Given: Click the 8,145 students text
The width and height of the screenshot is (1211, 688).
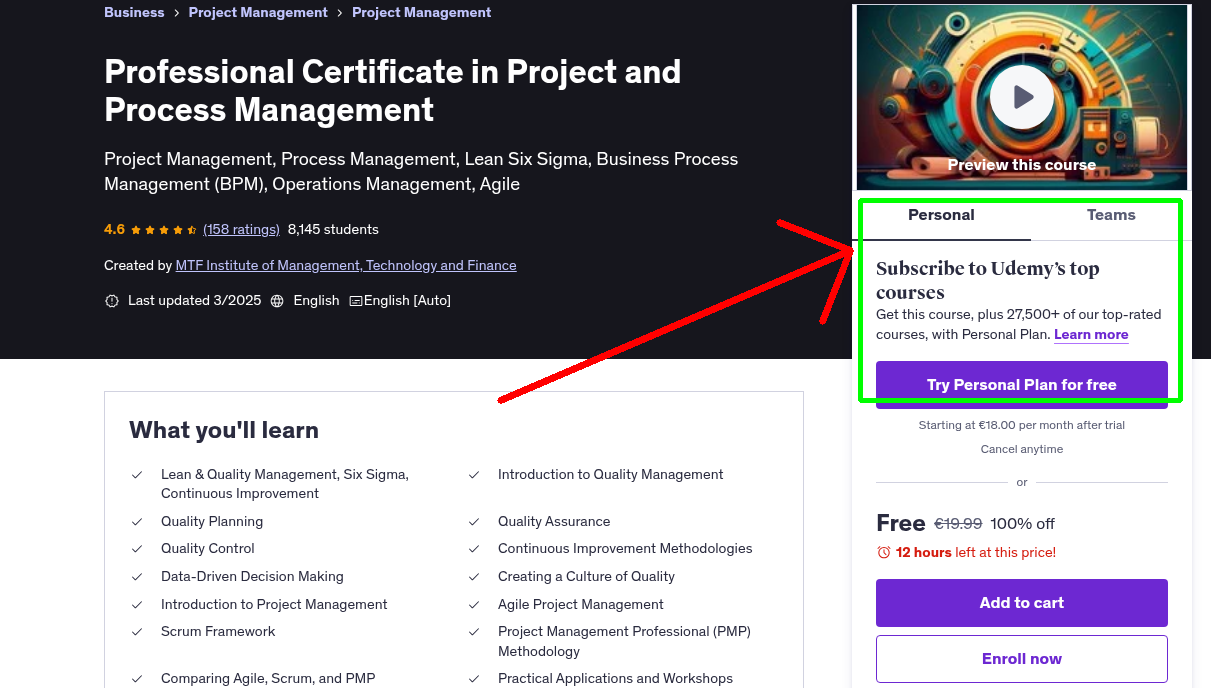Looking at the screenshot, I should point(333,229).
